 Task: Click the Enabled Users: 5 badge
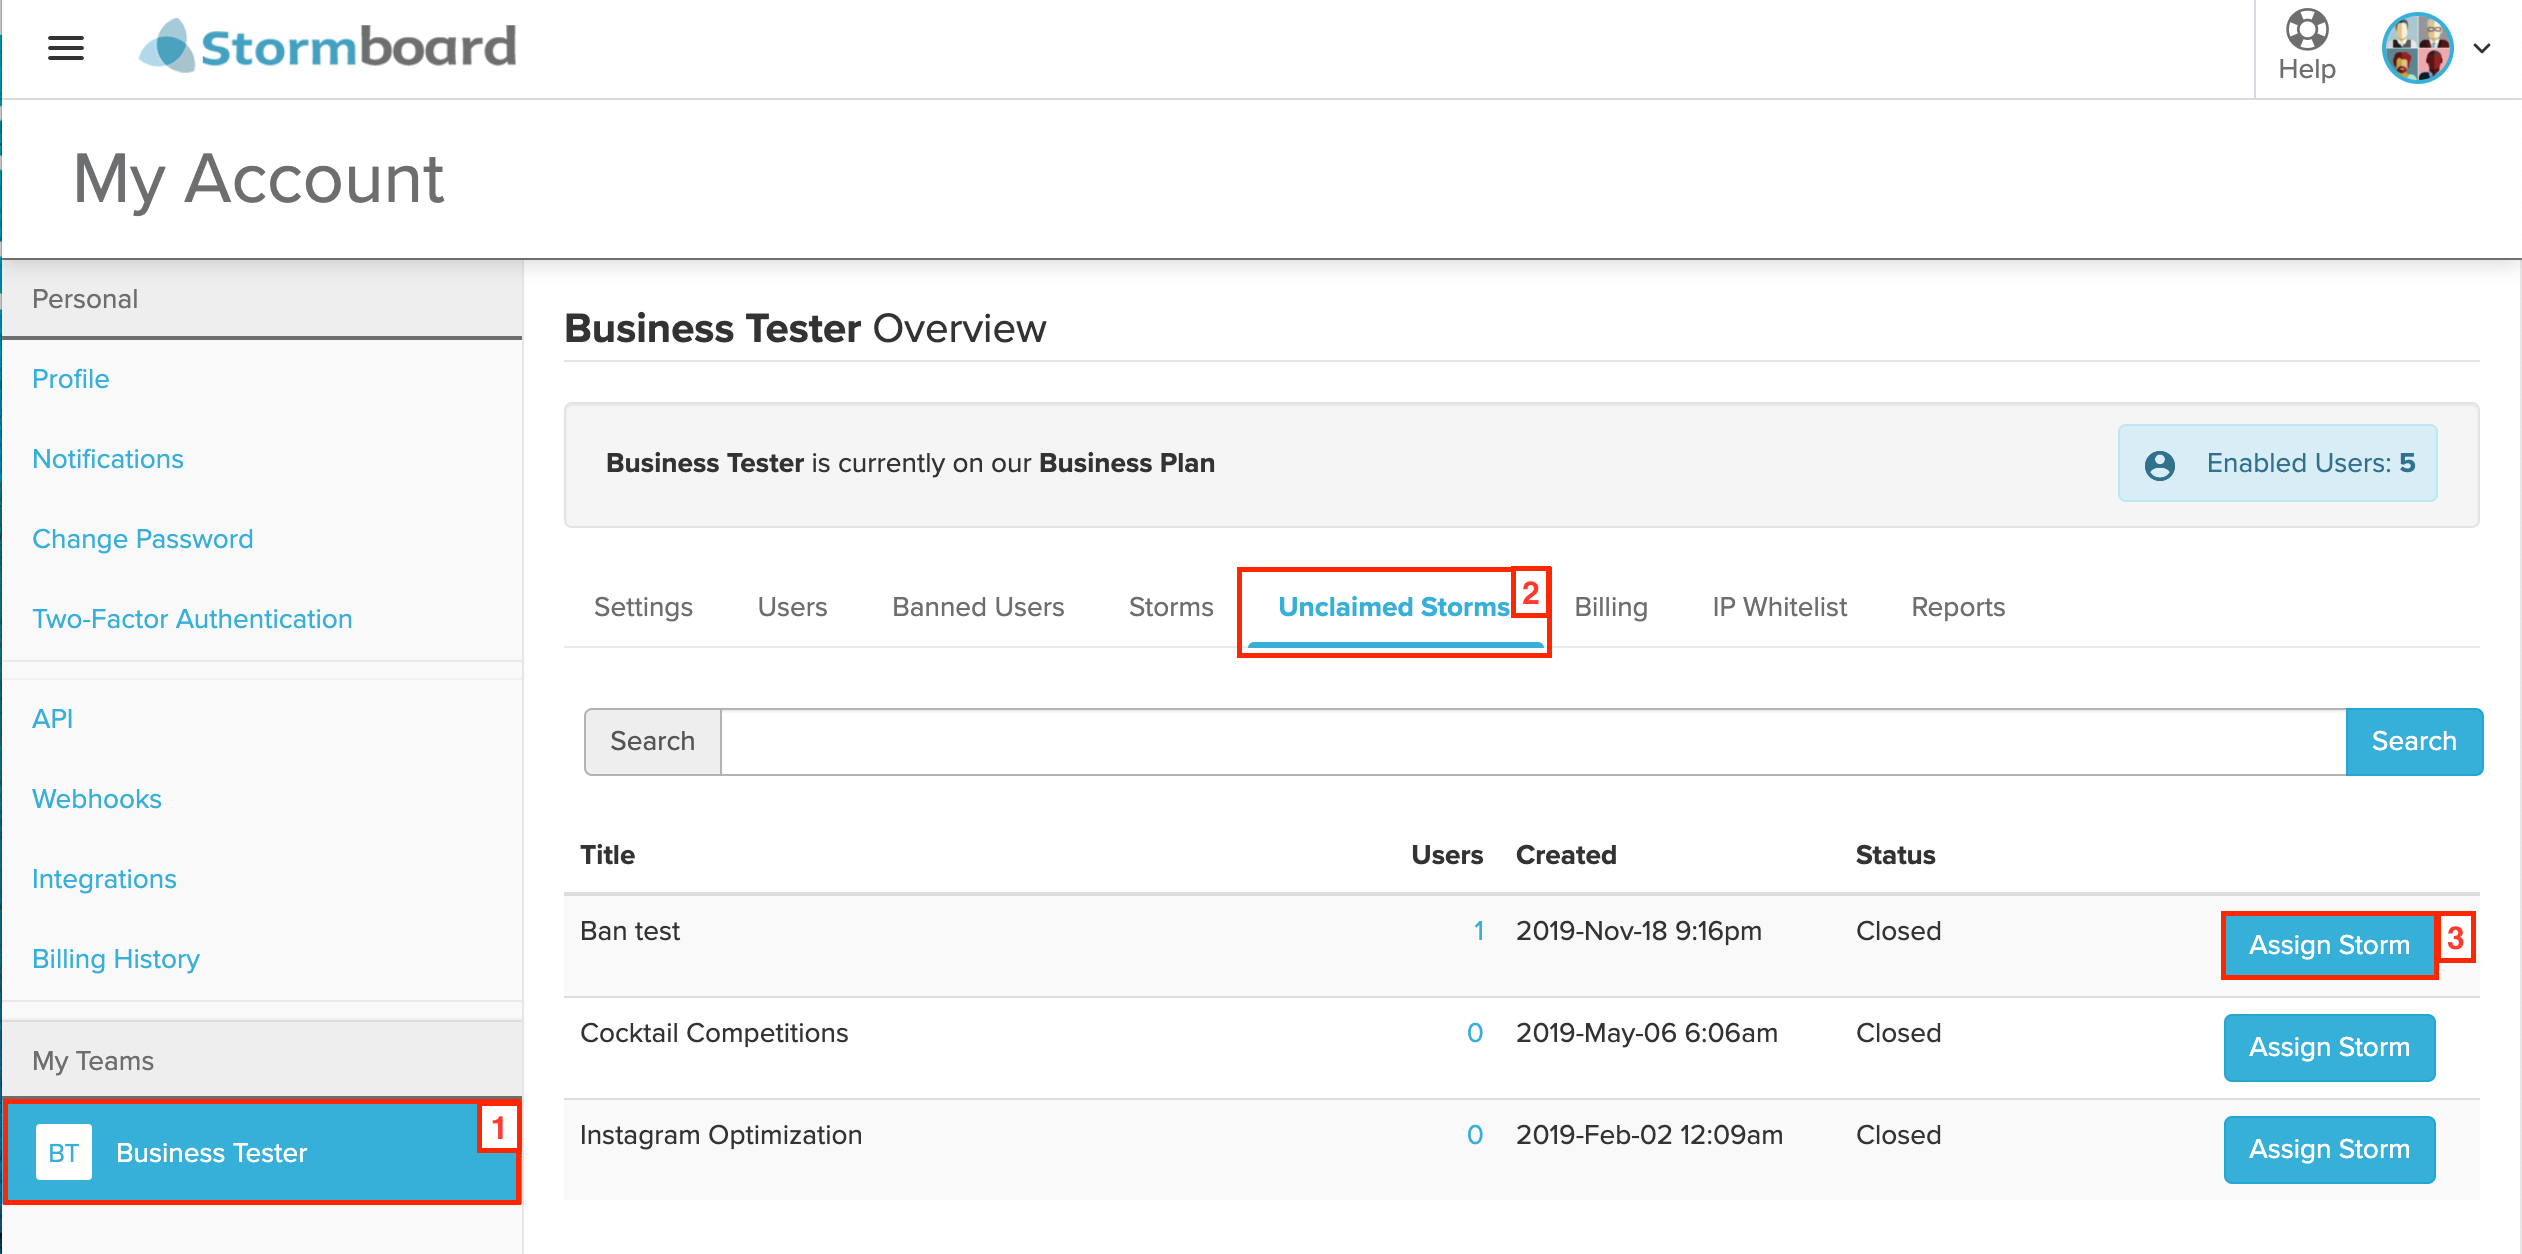click(2277, 463)
